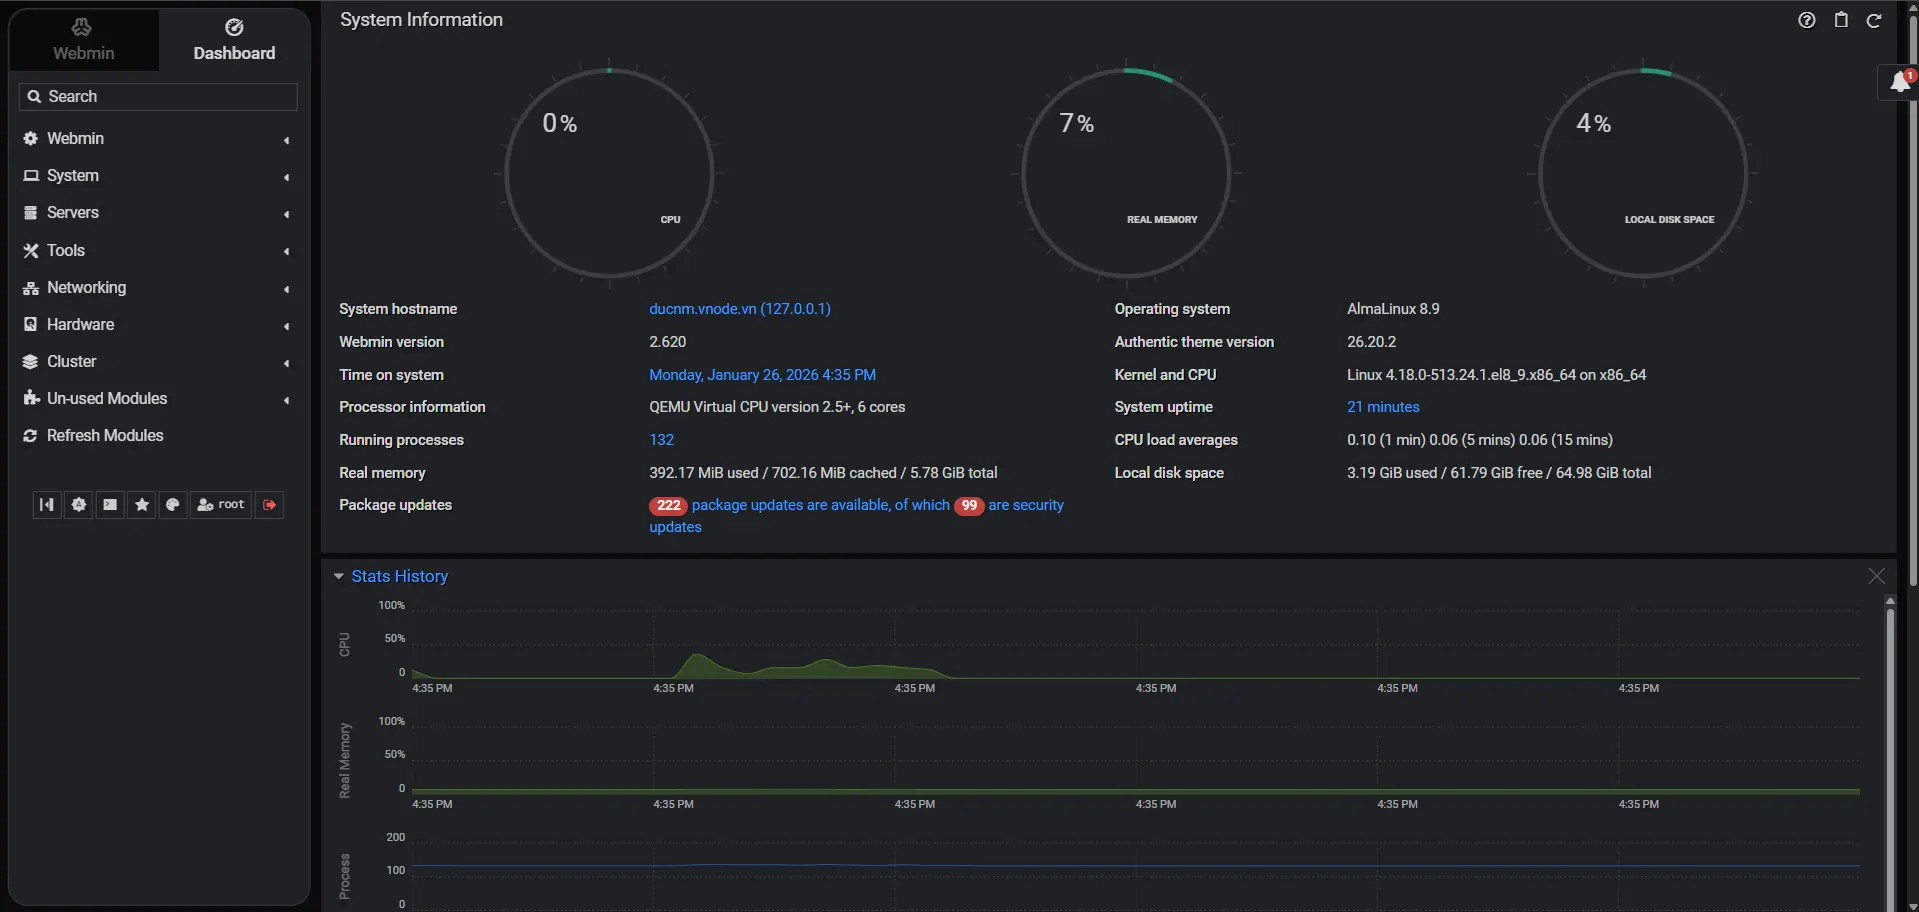Open theme options via the palette icon
The width and height of the screenshot is (1919, 912).
(x=173, y=505)
